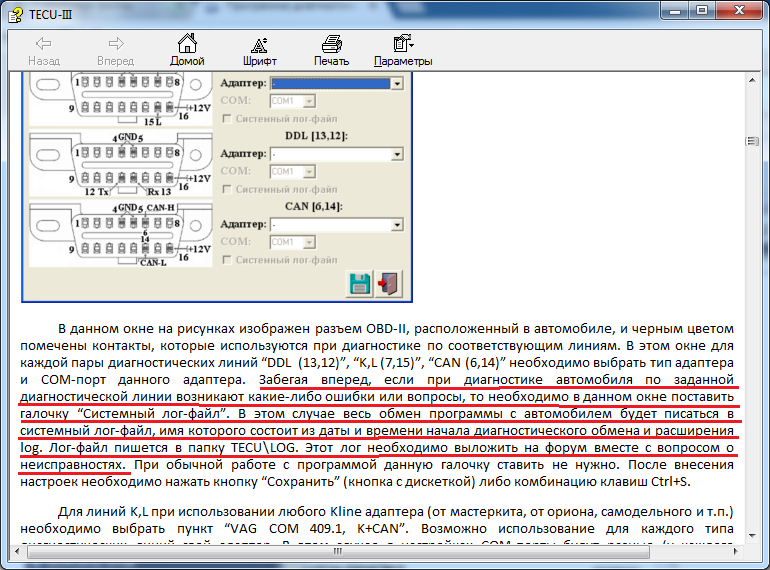Toggle the first Системный лог-файл checkbox
The image size is (770, 570).
tap(227, 118)
